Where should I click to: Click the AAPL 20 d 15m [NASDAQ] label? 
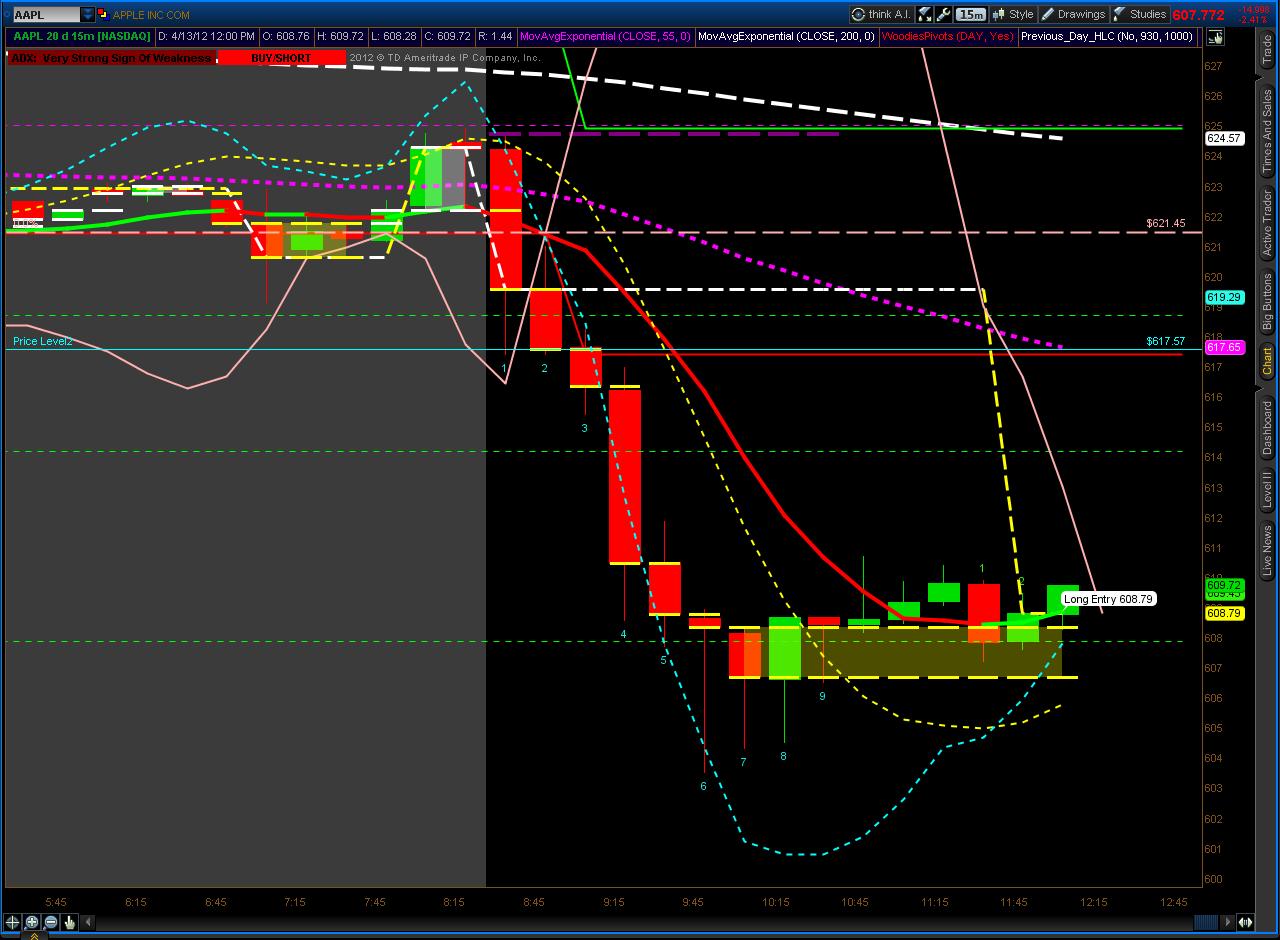click(x=82, y=37)
